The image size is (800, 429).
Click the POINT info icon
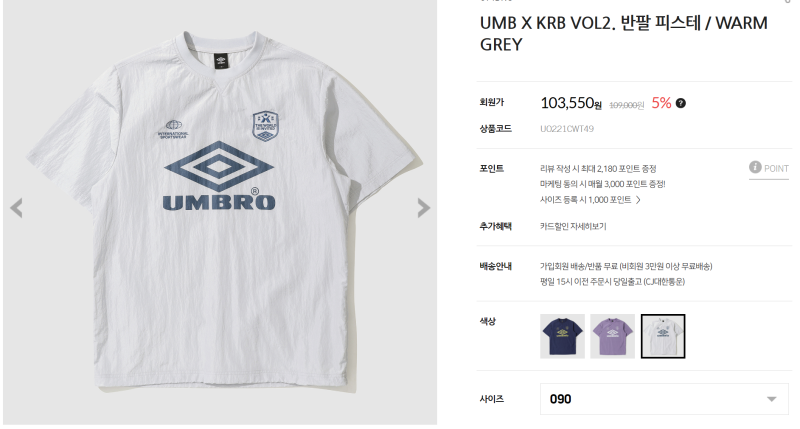coord(755,167)
